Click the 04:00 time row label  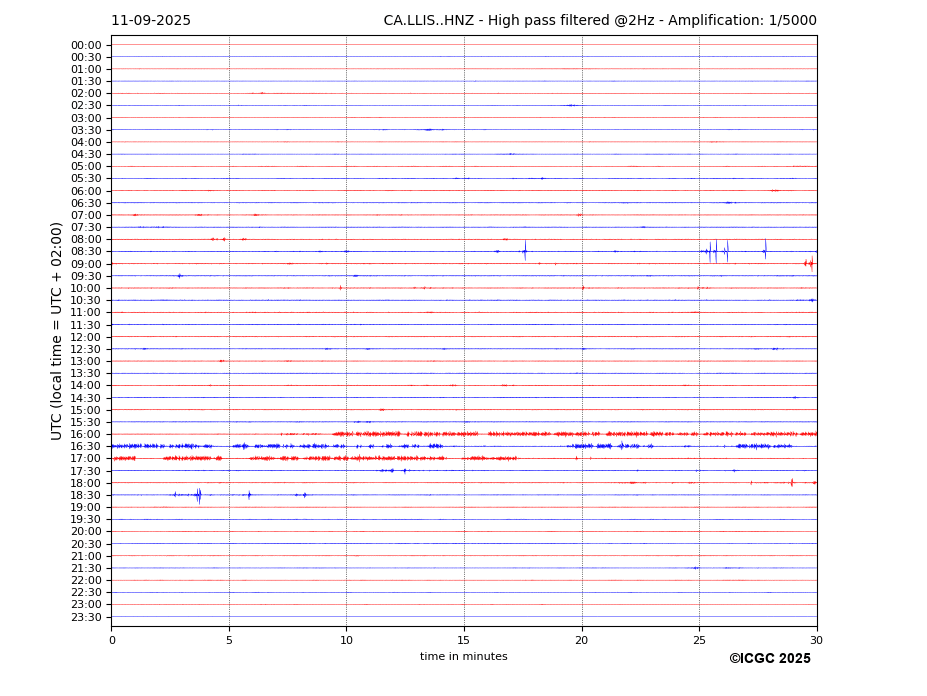pyautogui.click(x=86, y=143)
